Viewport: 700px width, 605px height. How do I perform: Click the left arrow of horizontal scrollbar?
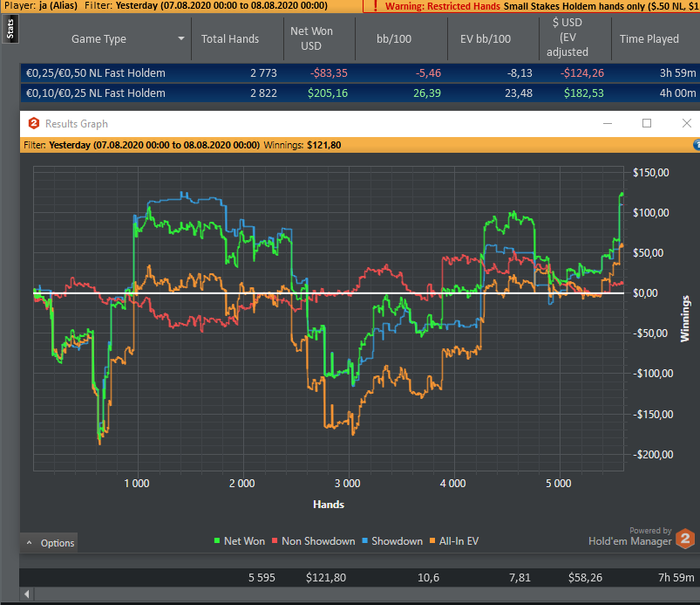point(27,594)
